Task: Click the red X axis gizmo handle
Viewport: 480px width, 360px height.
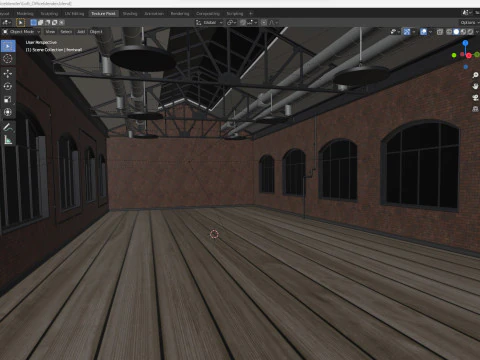Action: tap(469, 55)
